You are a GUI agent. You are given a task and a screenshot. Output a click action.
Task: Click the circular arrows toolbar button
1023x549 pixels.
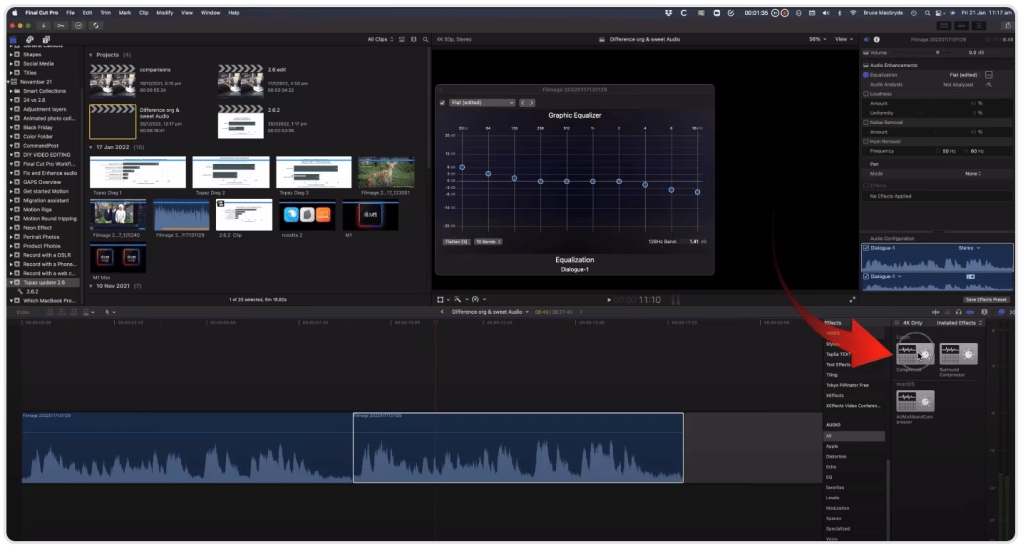[96, 25]
